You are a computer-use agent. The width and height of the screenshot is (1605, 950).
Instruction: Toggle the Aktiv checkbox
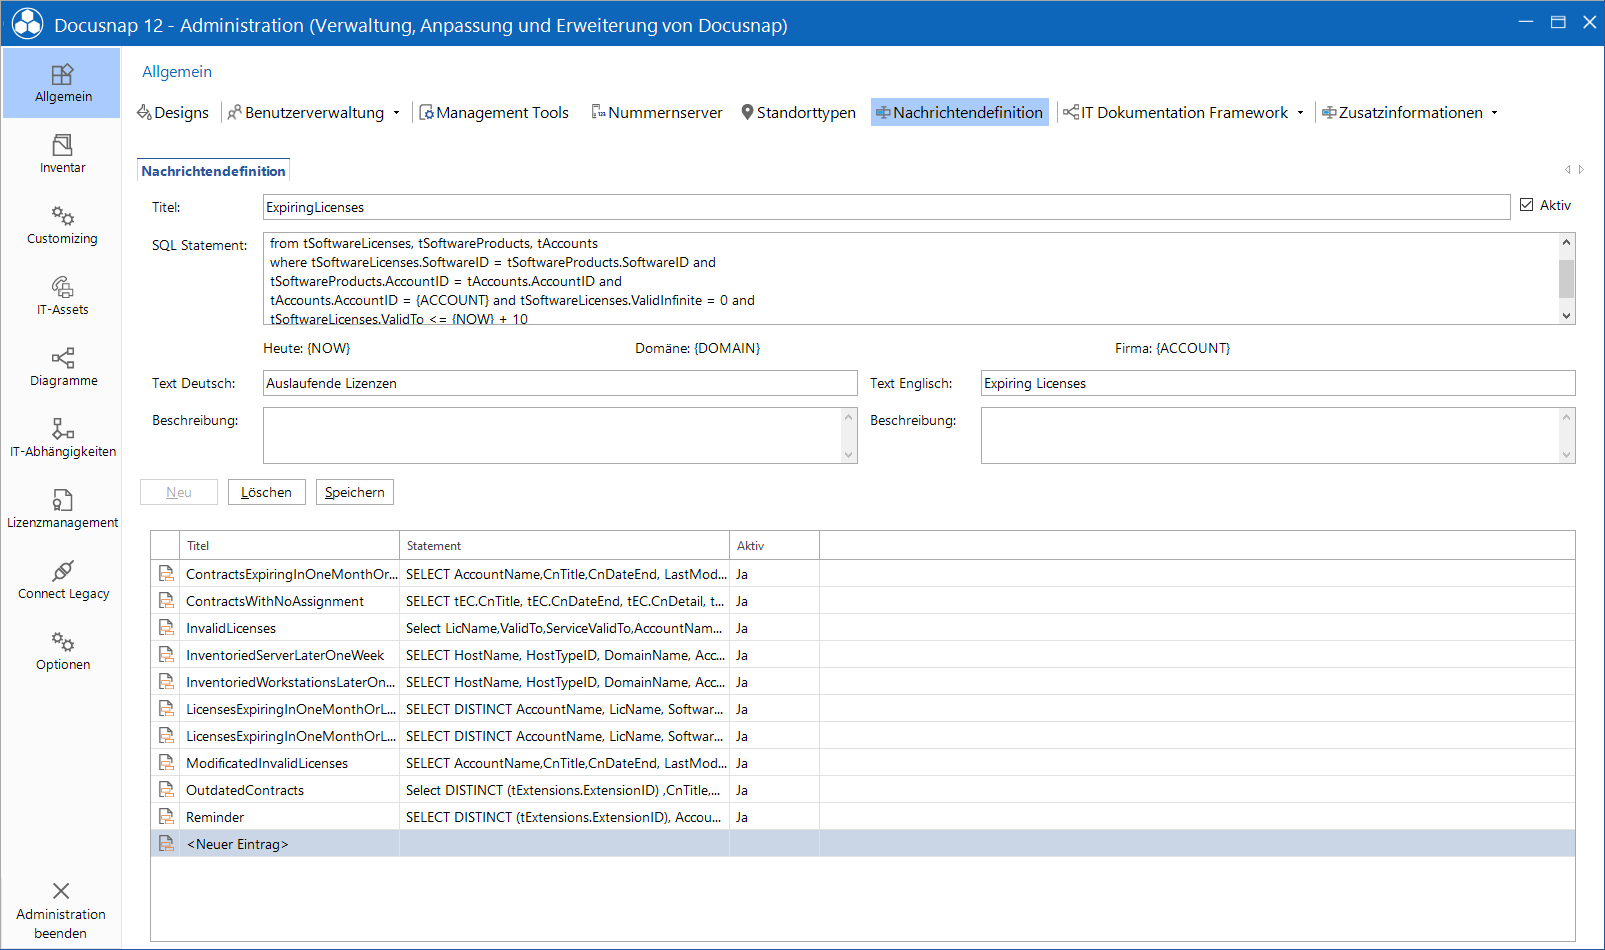point(1526,205)
